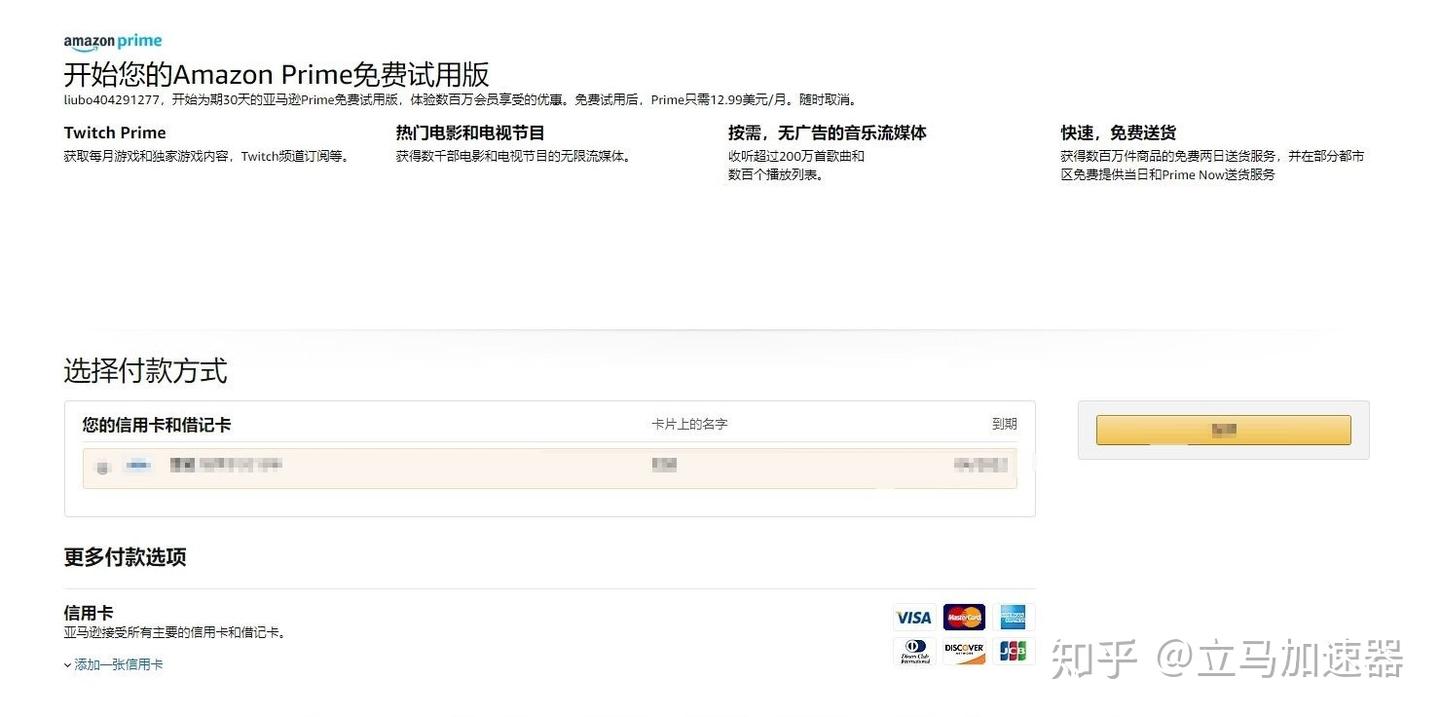Click the JCB card icon
The width and height of the screenshot is (1440, 717).
[1013, 651]
